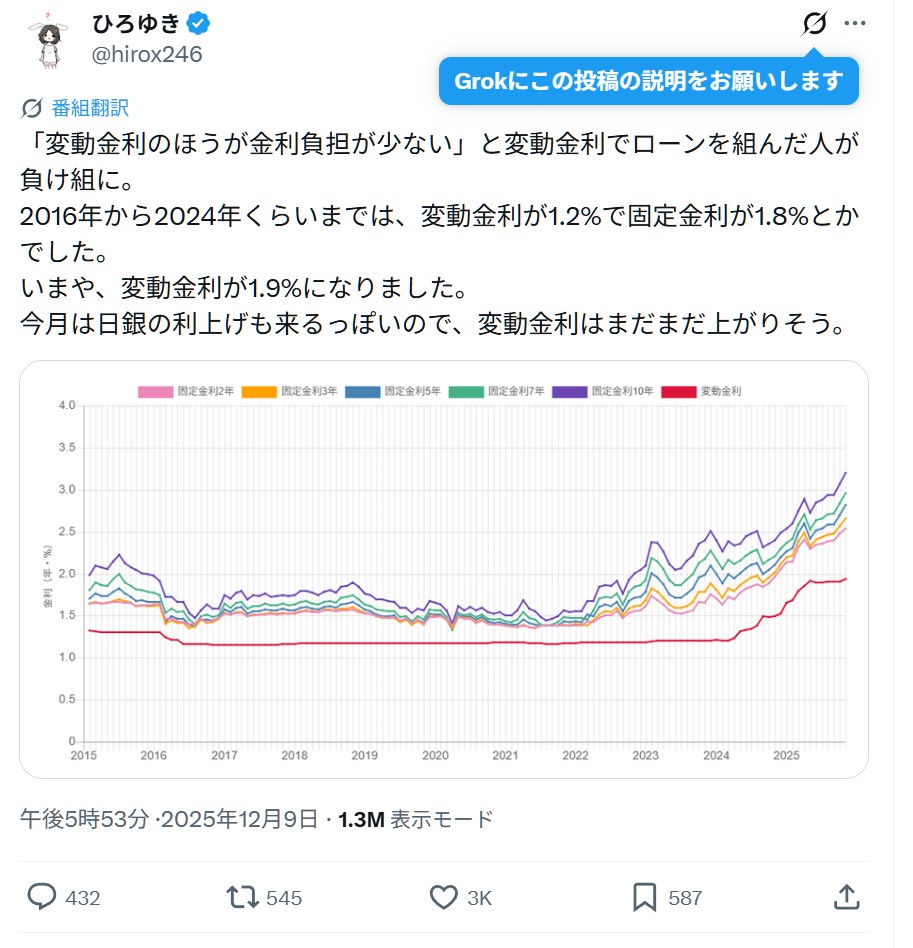Toggle 固定金利2年 pink legend swatch

pyautogui.click(x=155, y=391)
